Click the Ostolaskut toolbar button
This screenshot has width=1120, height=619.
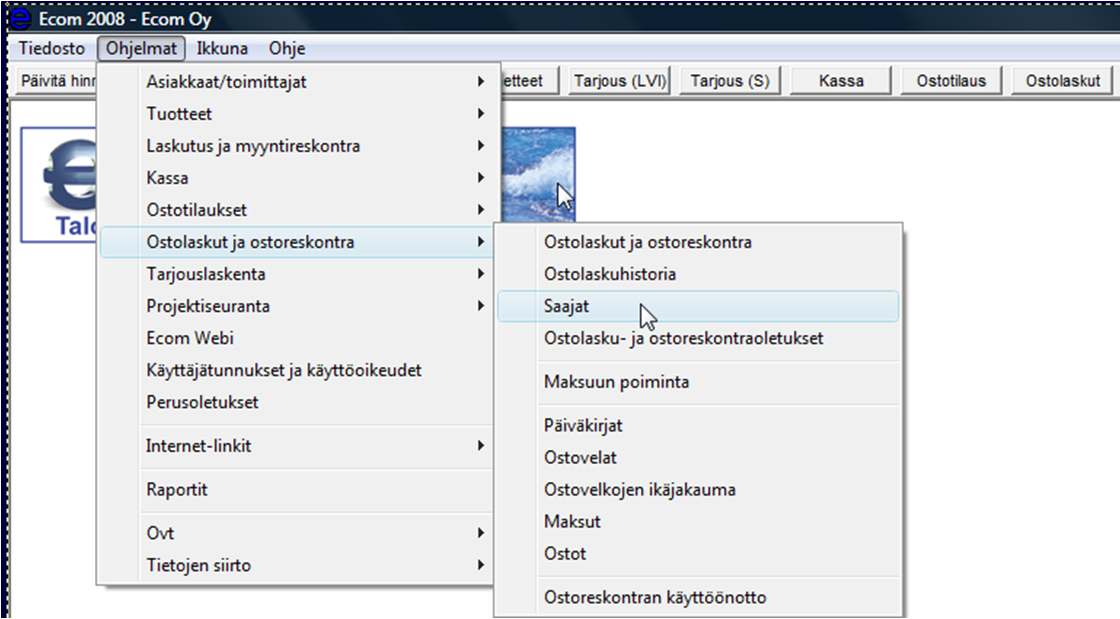click(x=1062, y=81)
